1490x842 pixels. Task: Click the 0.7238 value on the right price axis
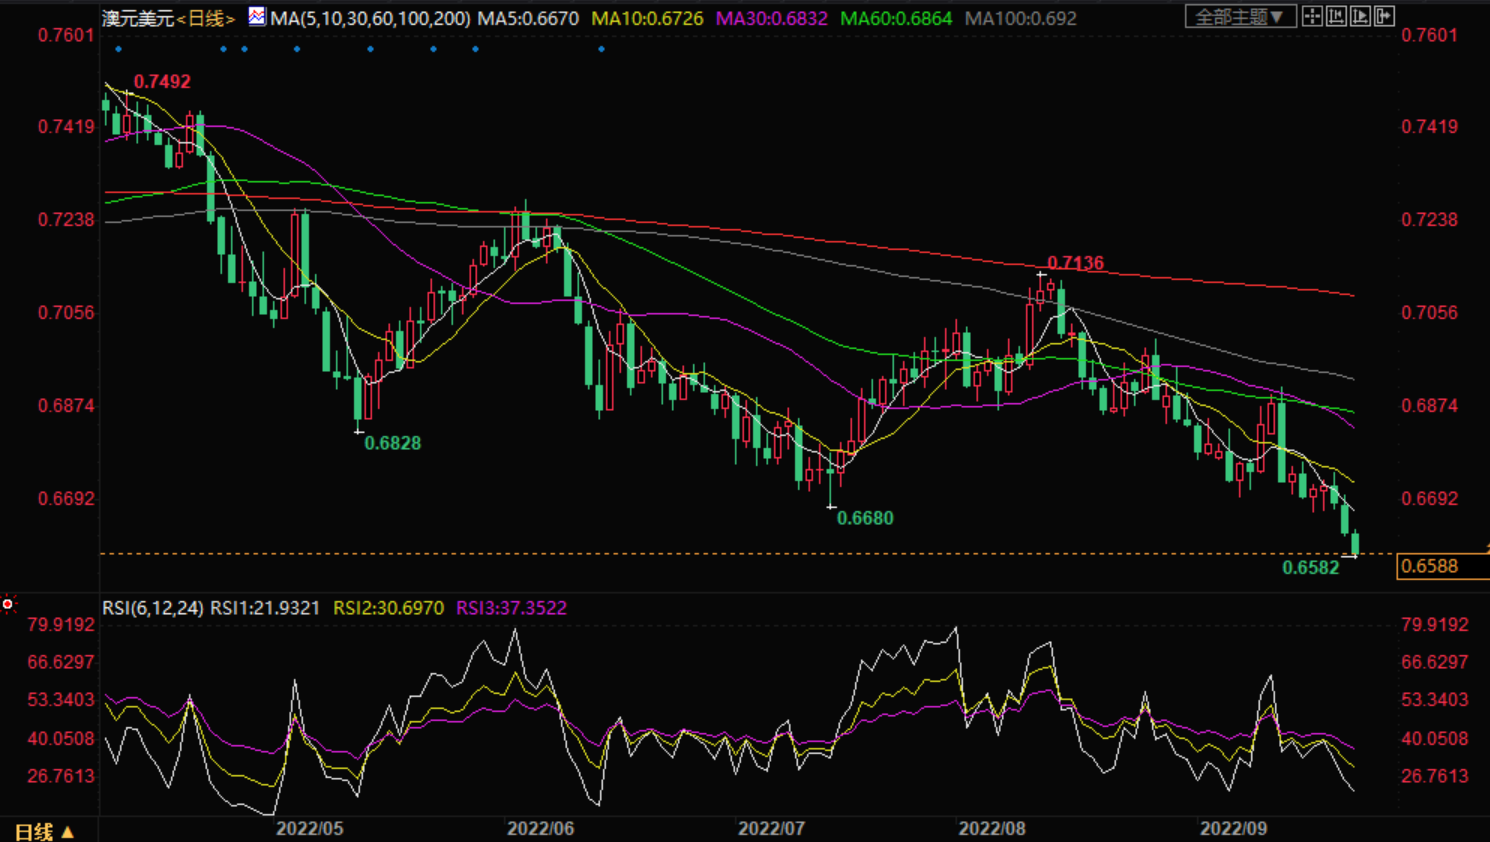pyautogui.click(x=1430, y=220)
